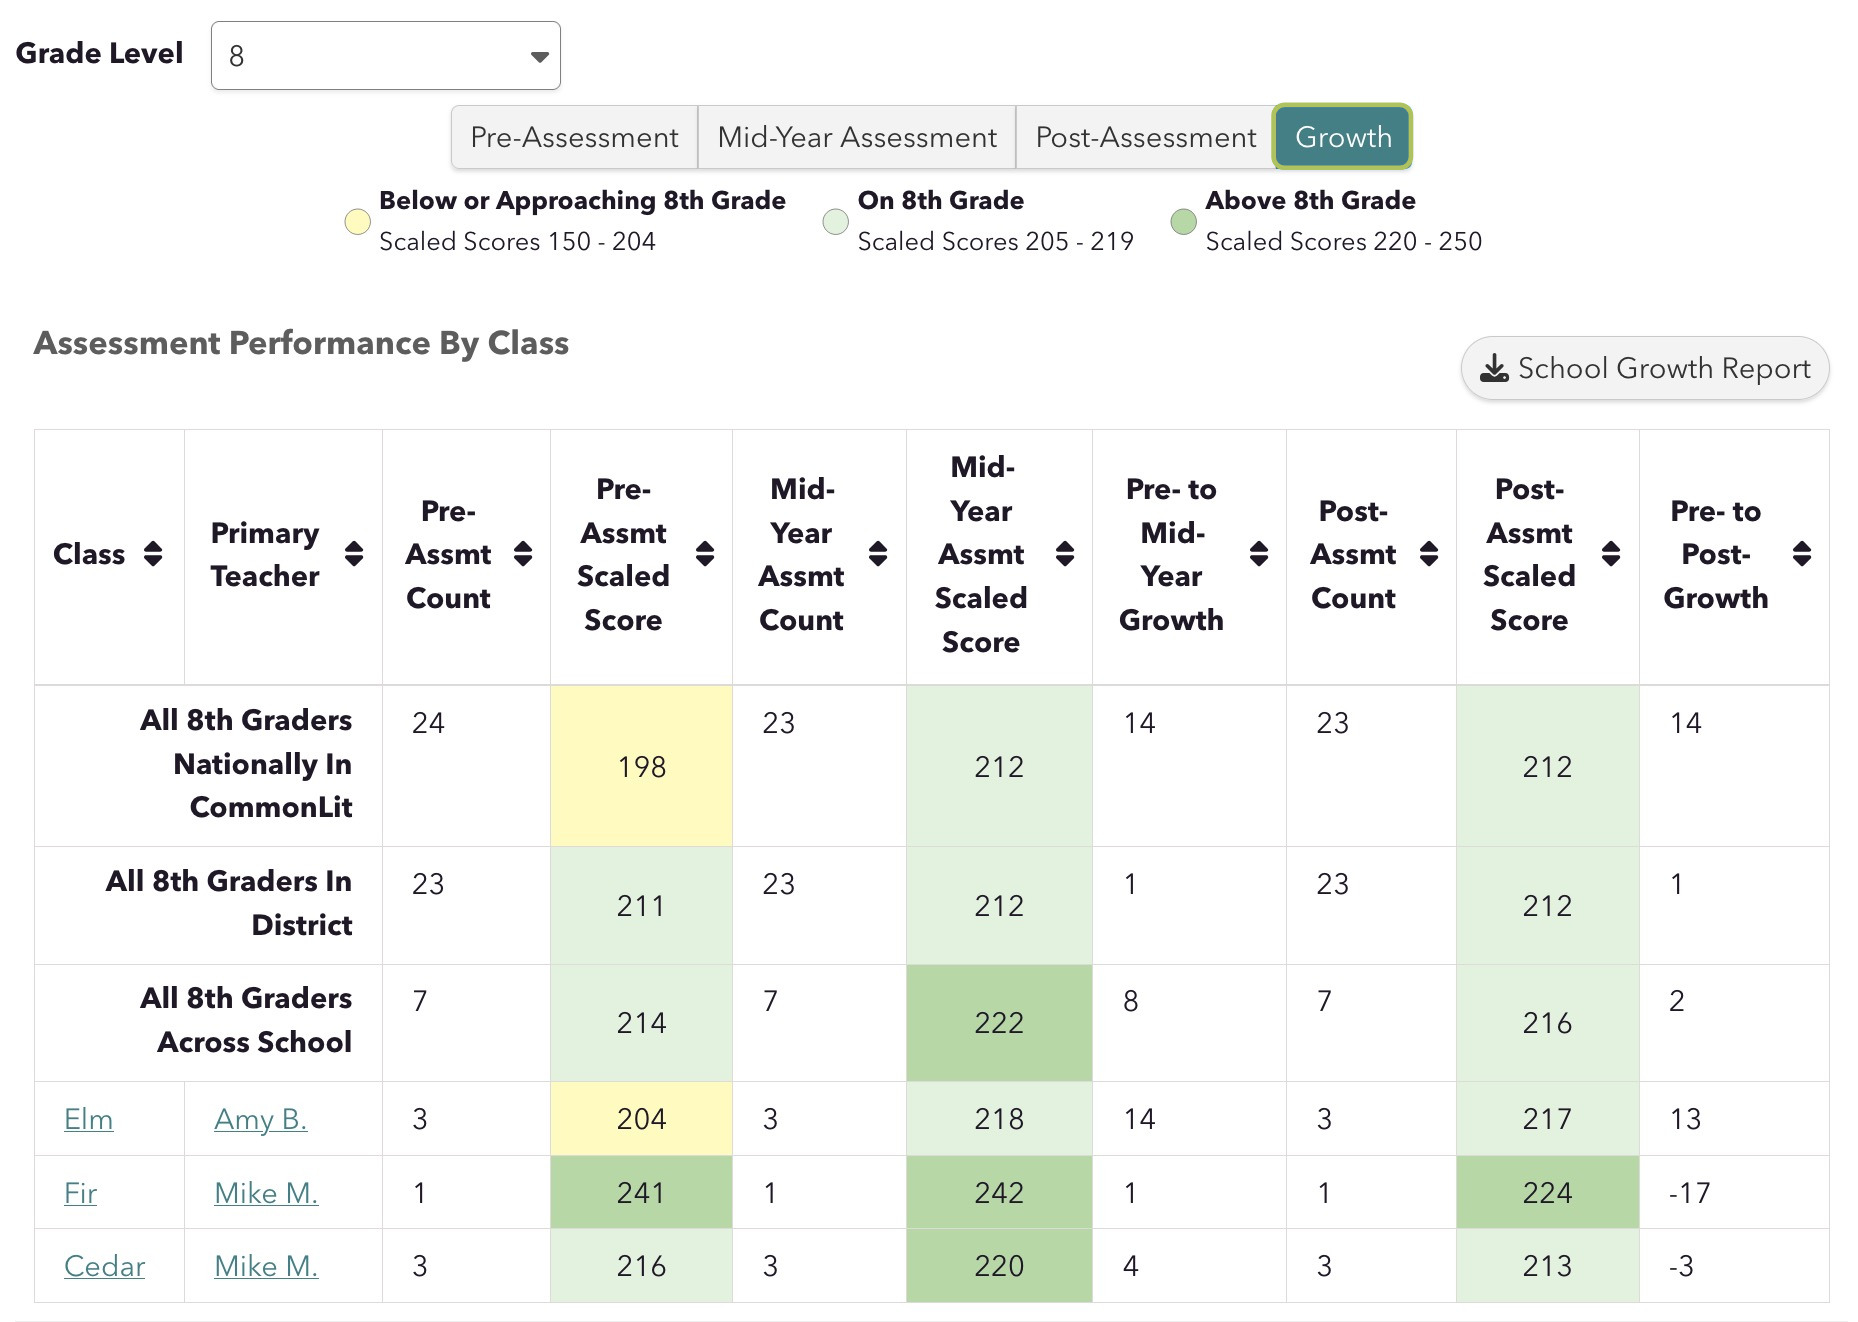Click All 8th Graders In District row label

click(229, 903)
